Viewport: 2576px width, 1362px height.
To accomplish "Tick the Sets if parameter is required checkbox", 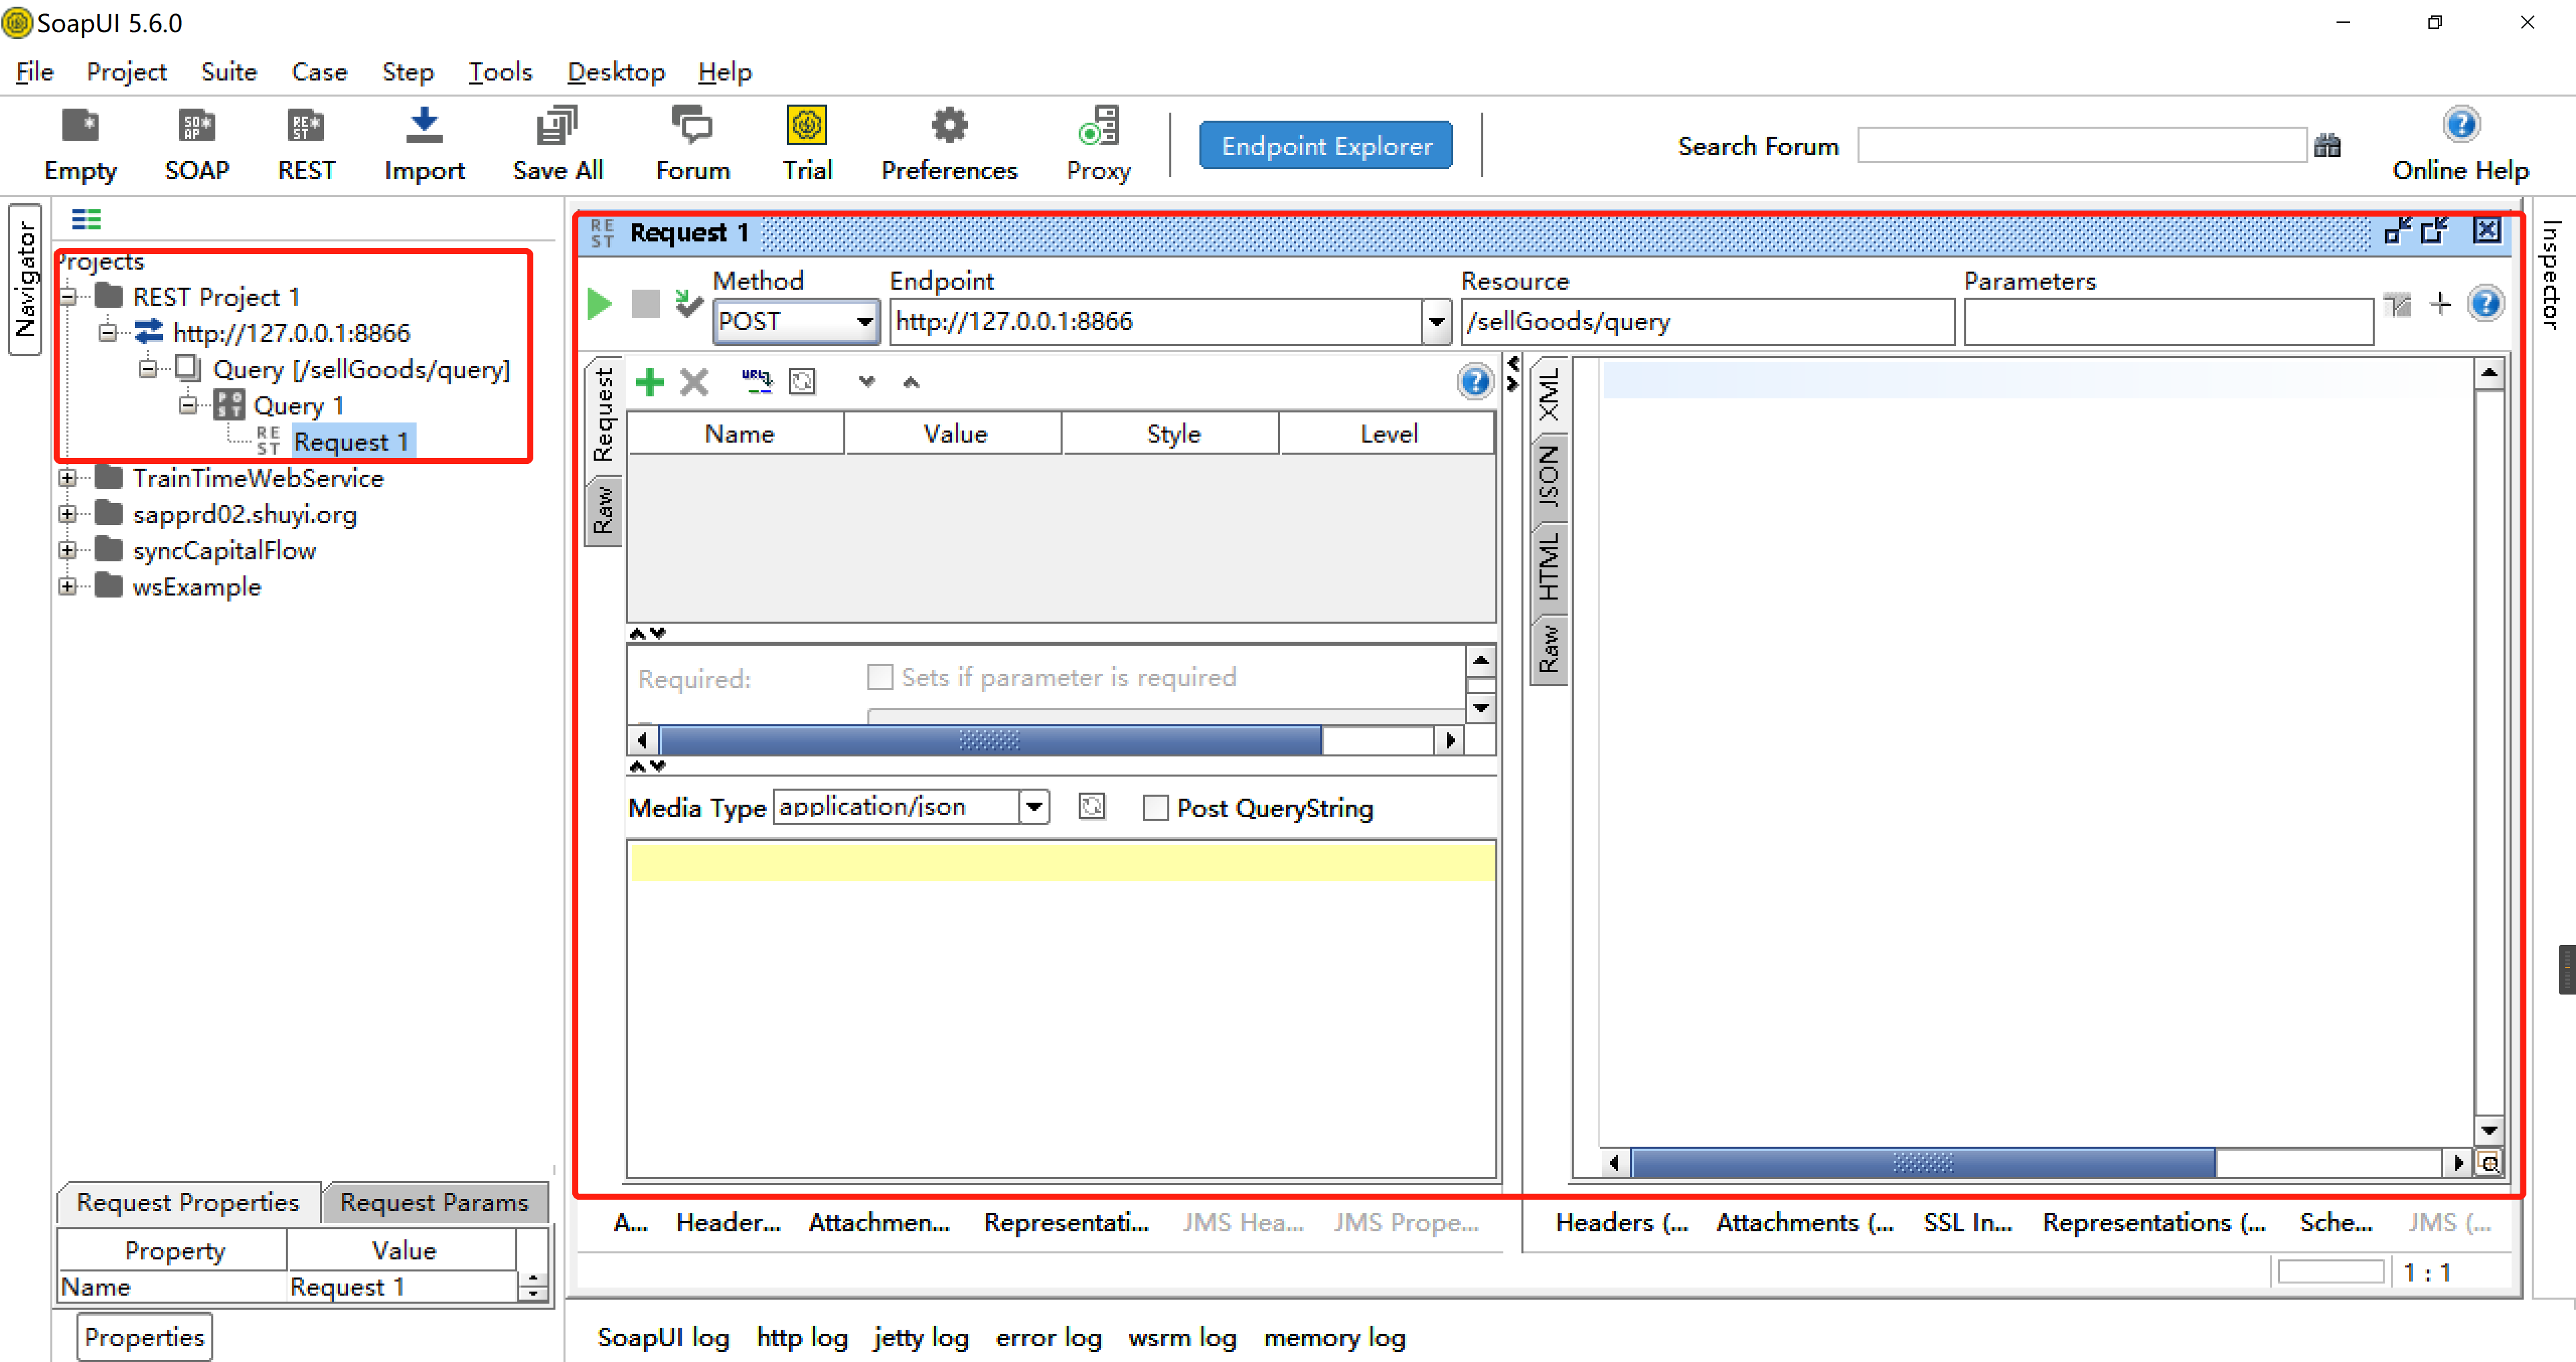I will coord(879,678).
